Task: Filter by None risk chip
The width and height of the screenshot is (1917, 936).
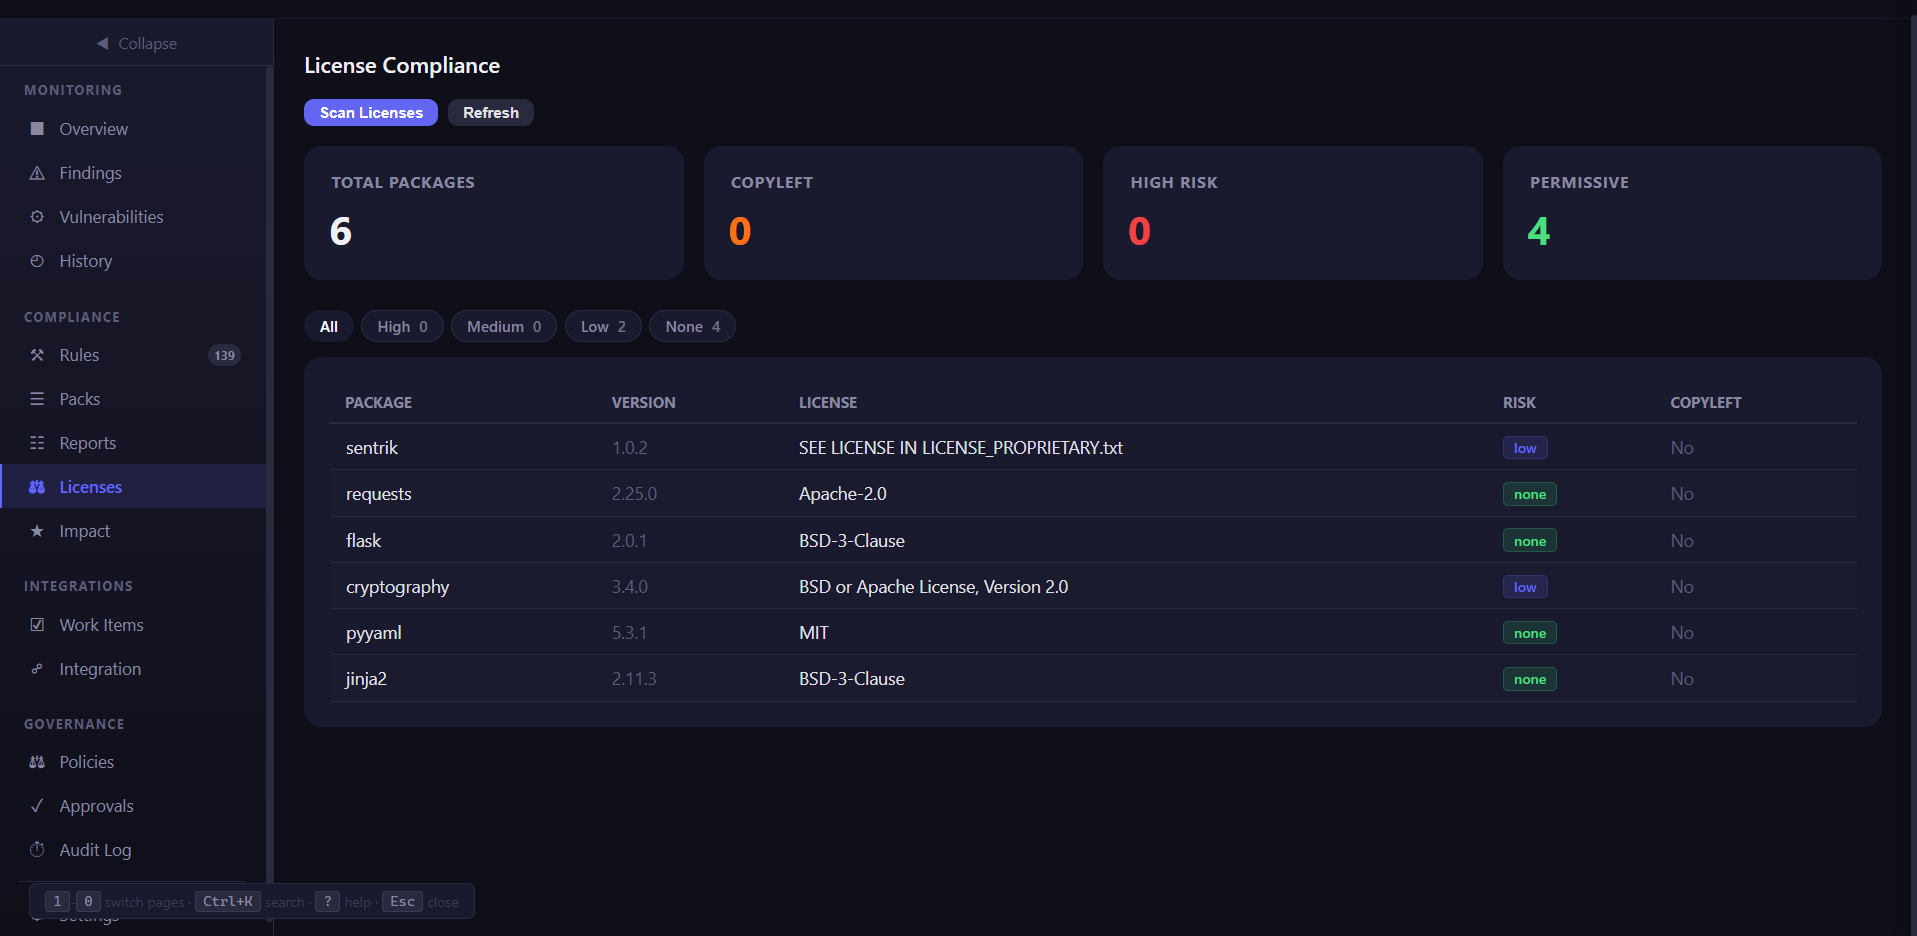Action: coord(692,327)
